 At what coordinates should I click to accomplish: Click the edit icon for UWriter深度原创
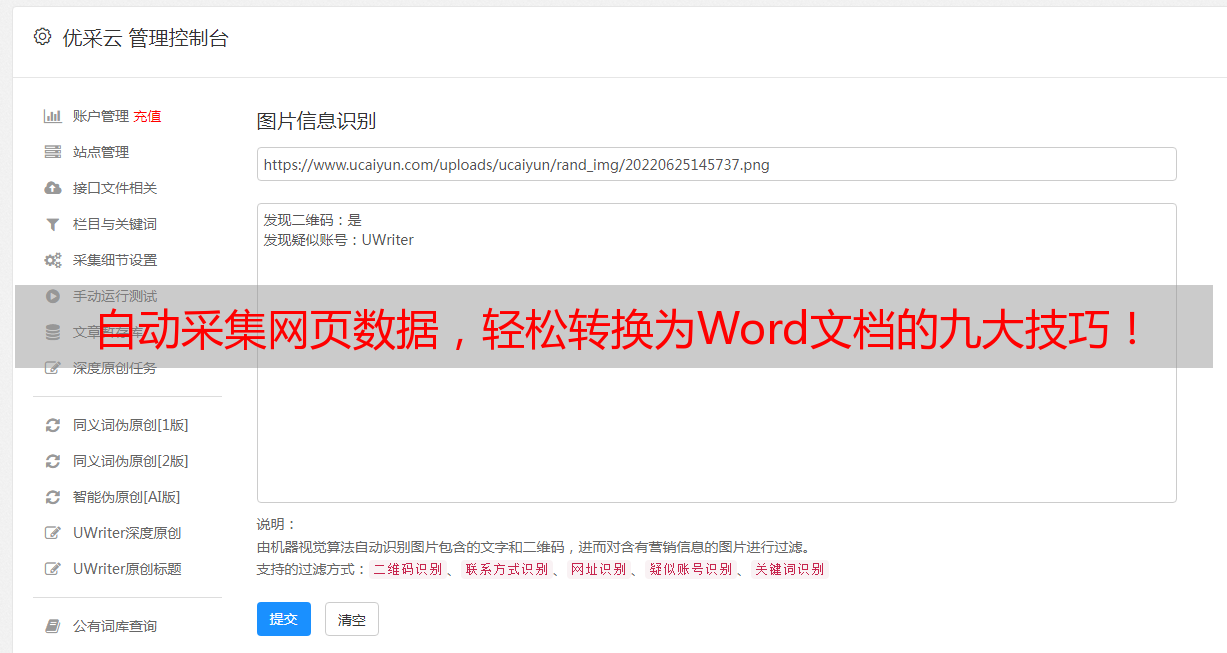pos(53,533)
